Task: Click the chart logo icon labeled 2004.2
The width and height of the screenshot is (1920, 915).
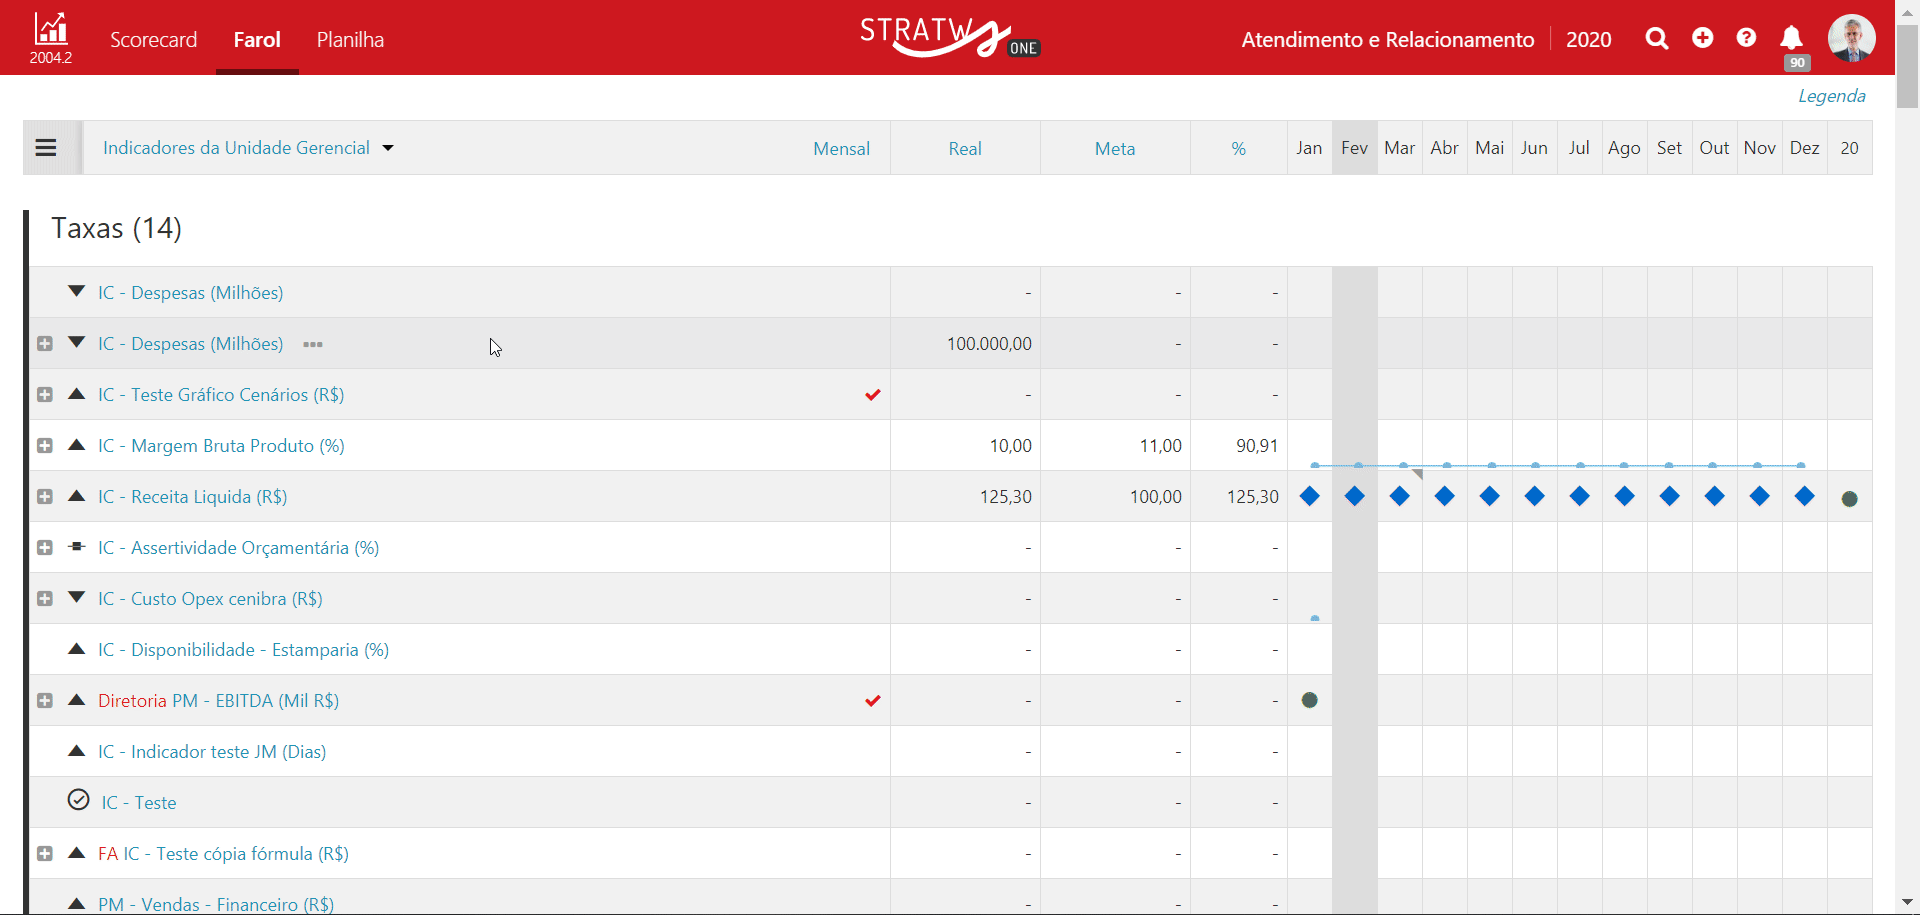Action: point(50,38)
